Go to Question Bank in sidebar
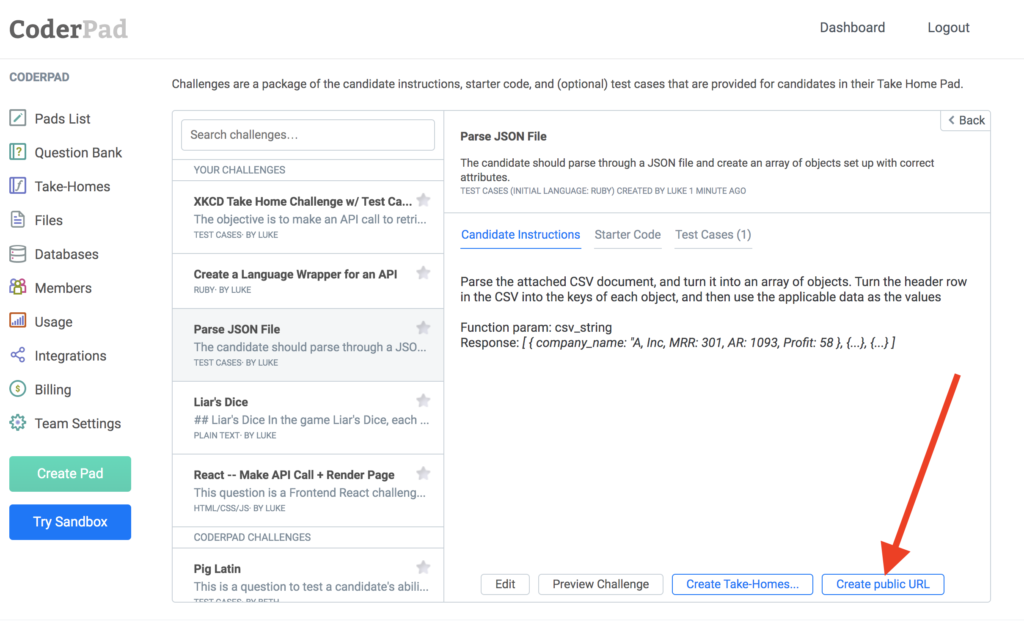 [78, 153]
